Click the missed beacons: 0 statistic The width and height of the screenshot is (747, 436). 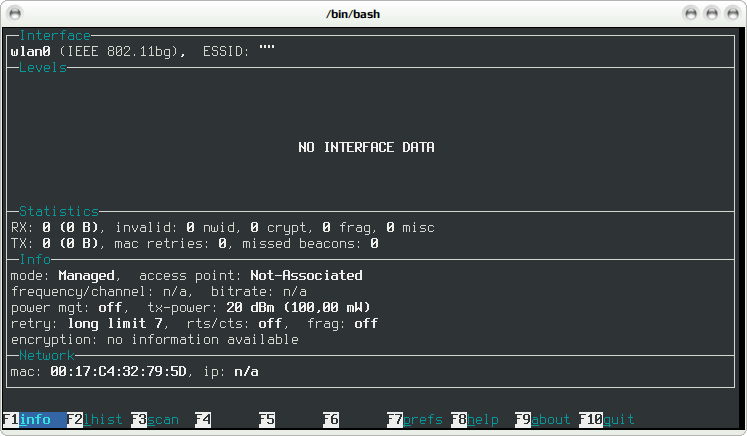pyautogui.click(x=310, y=243)
